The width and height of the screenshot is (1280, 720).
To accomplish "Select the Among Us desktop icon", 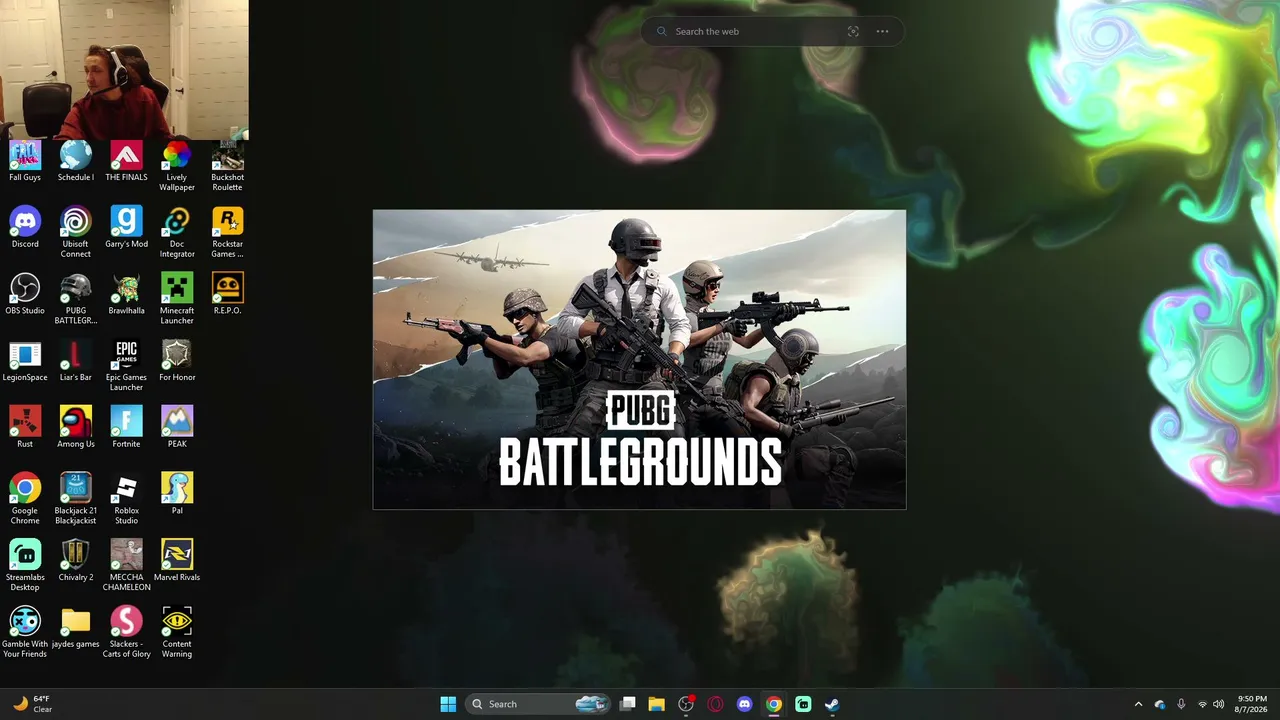I will pos(76,428).
